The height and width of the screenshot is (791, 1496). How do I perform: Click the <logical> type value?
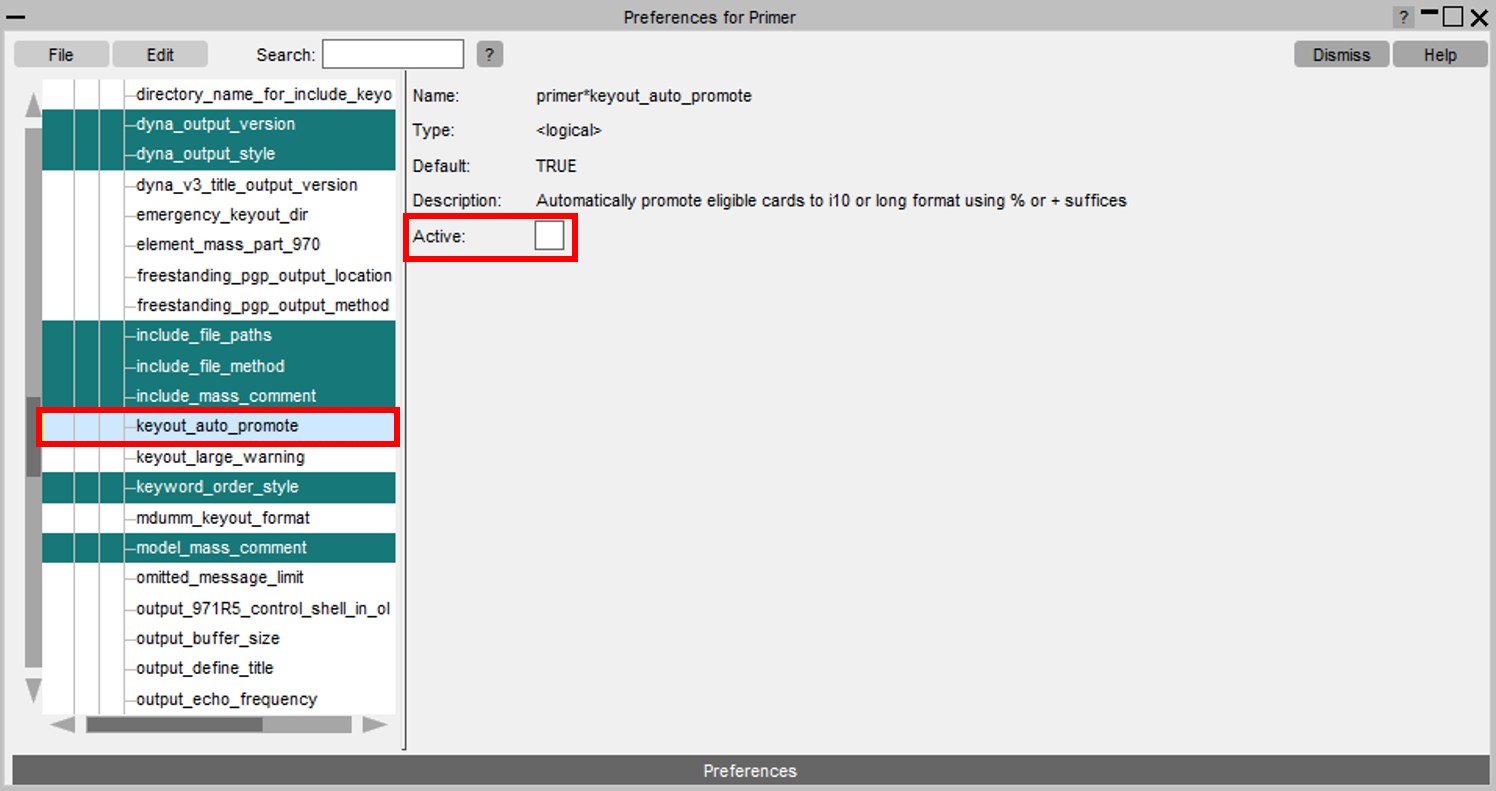pyautogui.click(x=569, y=131)
